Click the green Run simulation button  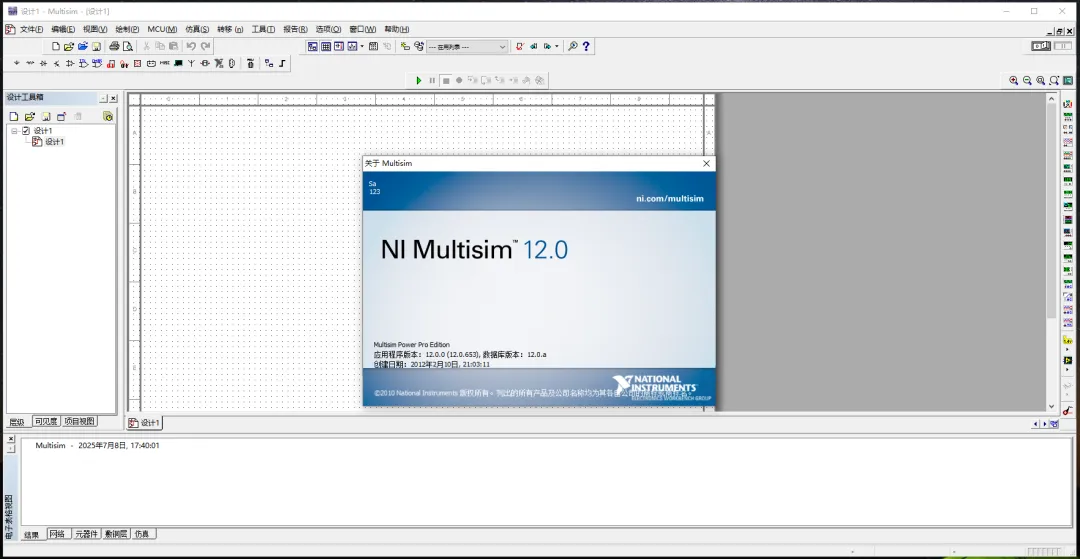[419, 81]
